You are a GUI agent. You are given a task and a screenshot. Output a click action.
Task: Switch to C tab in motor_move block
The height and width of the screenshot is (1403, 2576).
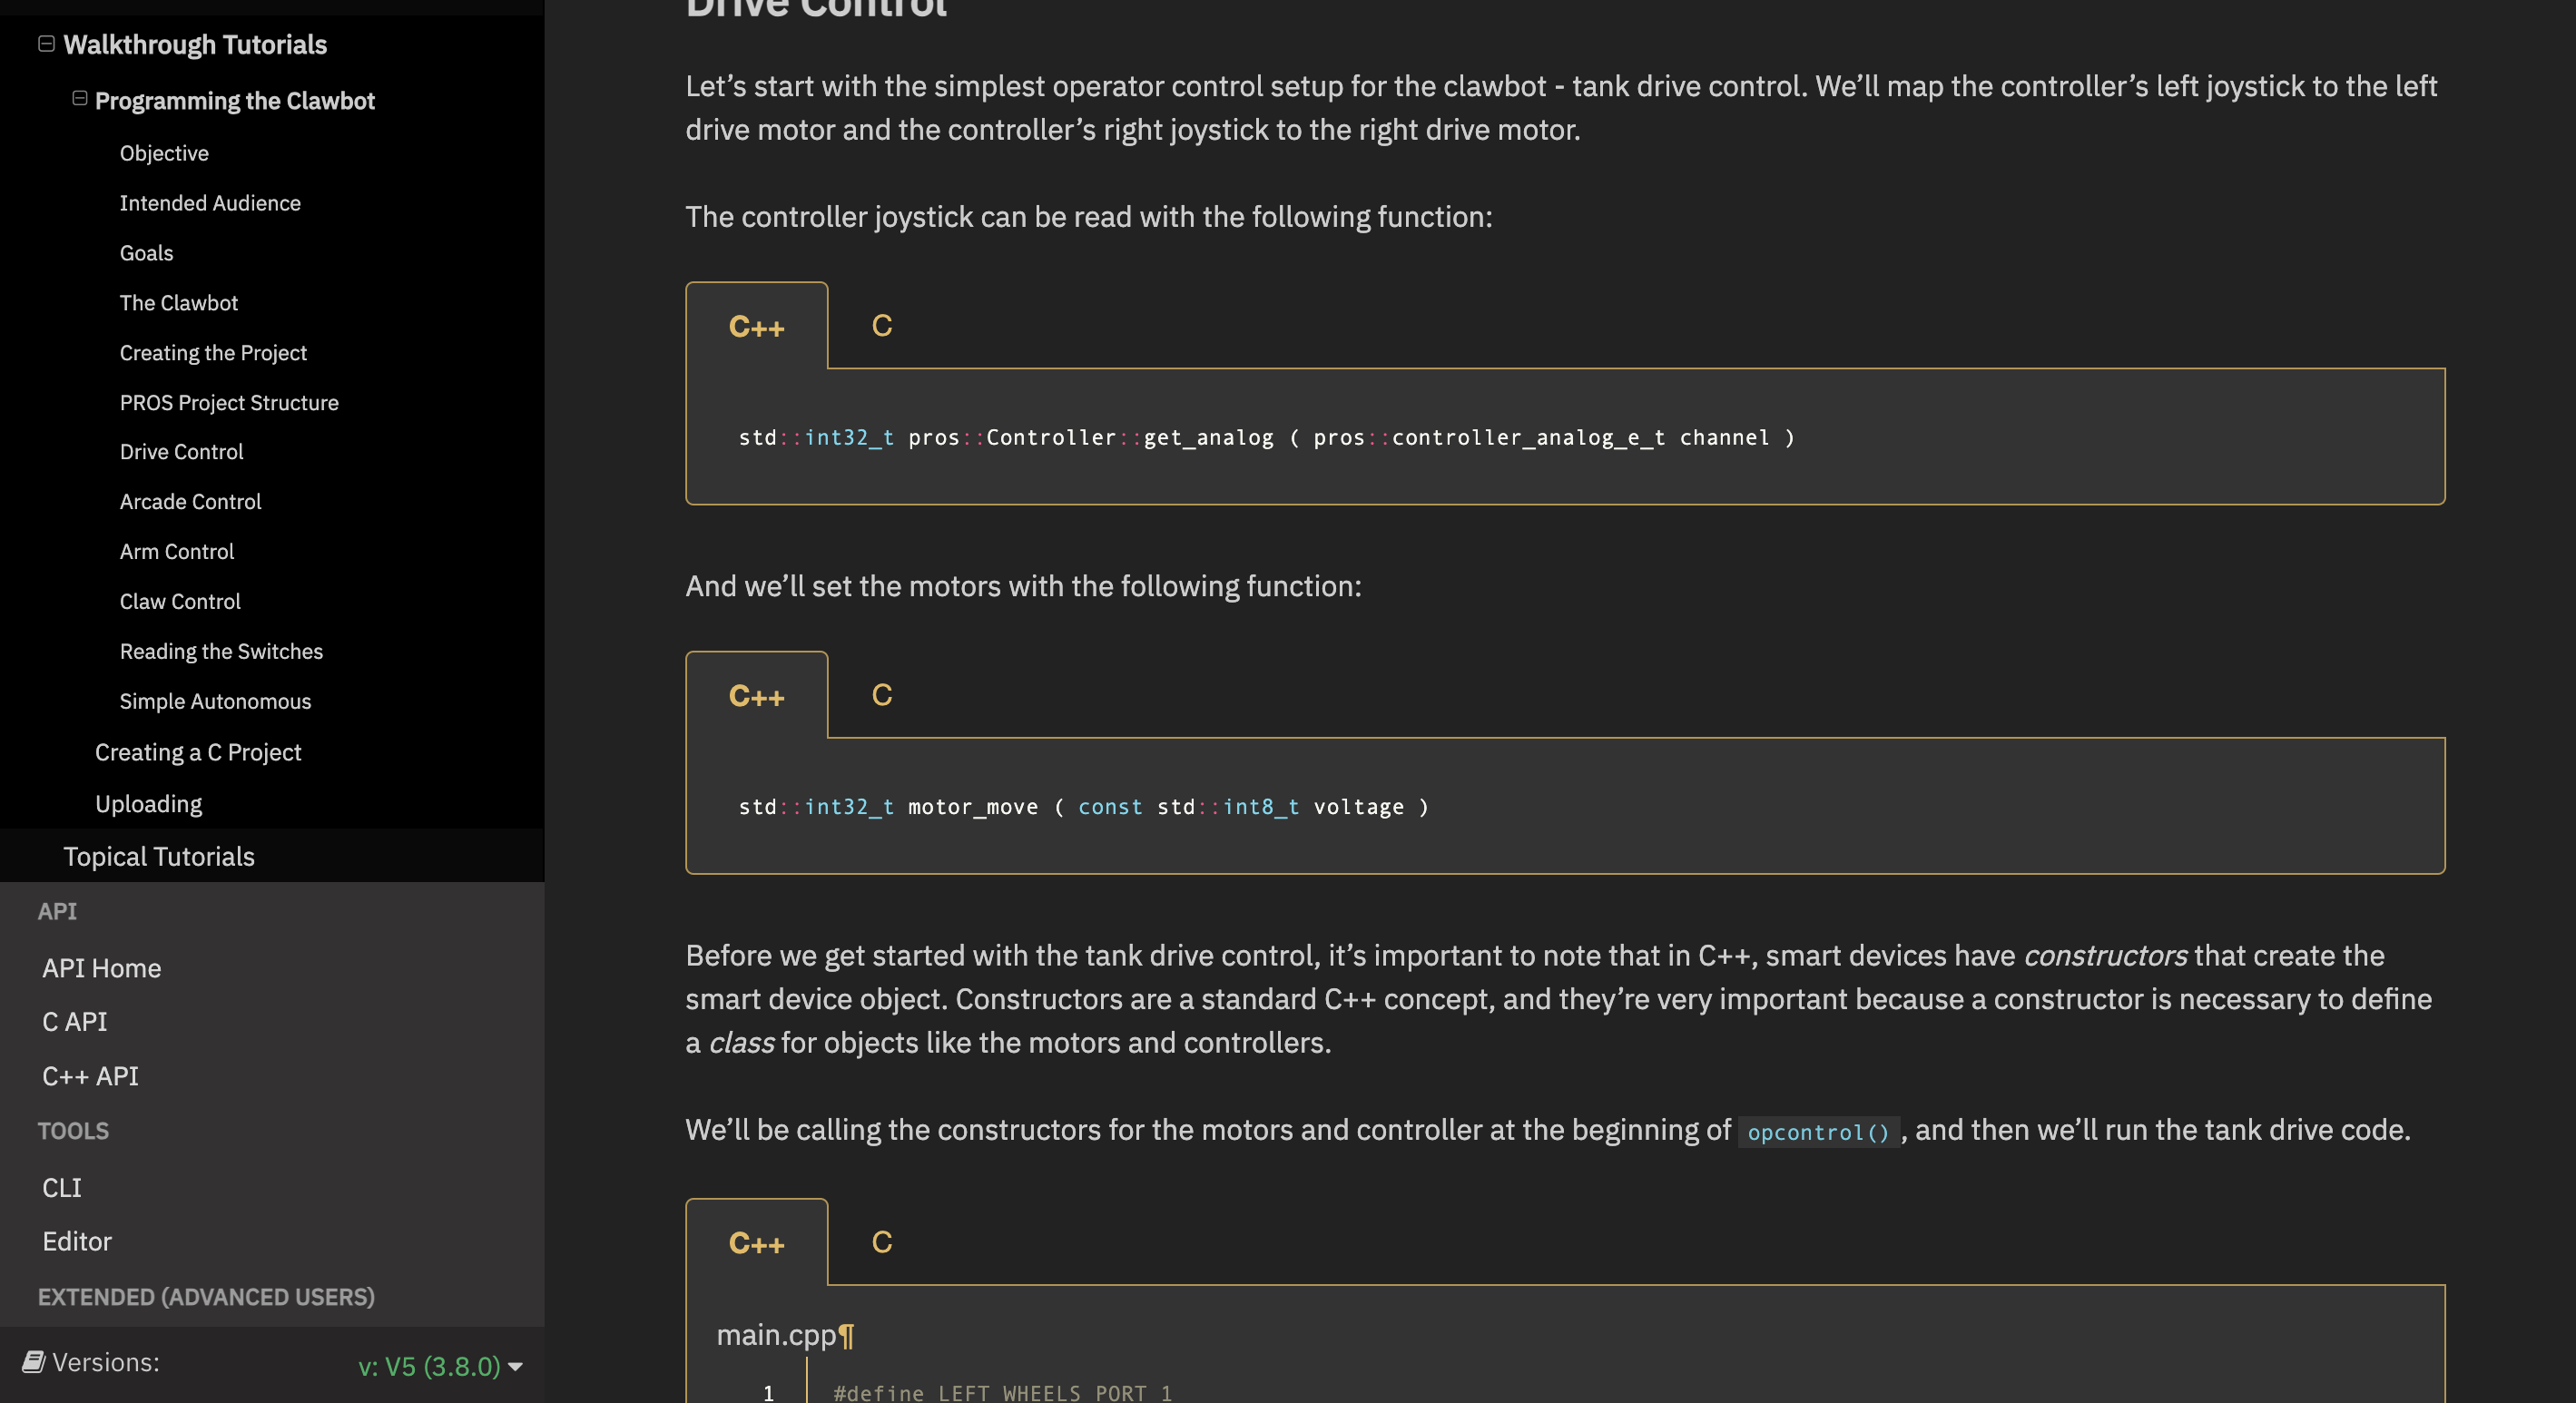coord(882,694)
